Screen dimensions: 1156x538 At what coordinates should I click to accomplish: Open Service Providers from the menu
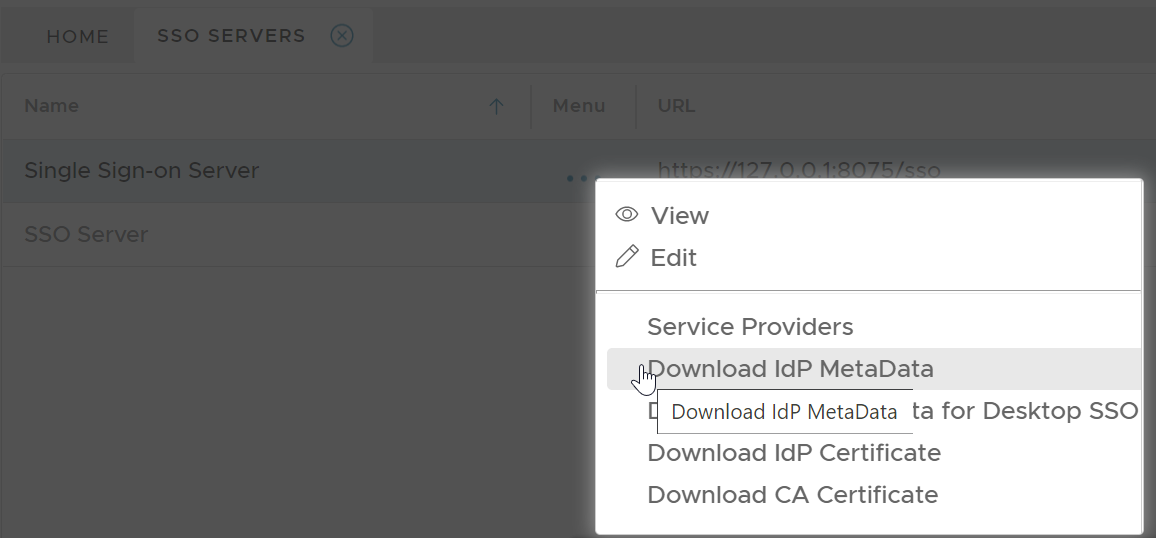click(750, 327)
